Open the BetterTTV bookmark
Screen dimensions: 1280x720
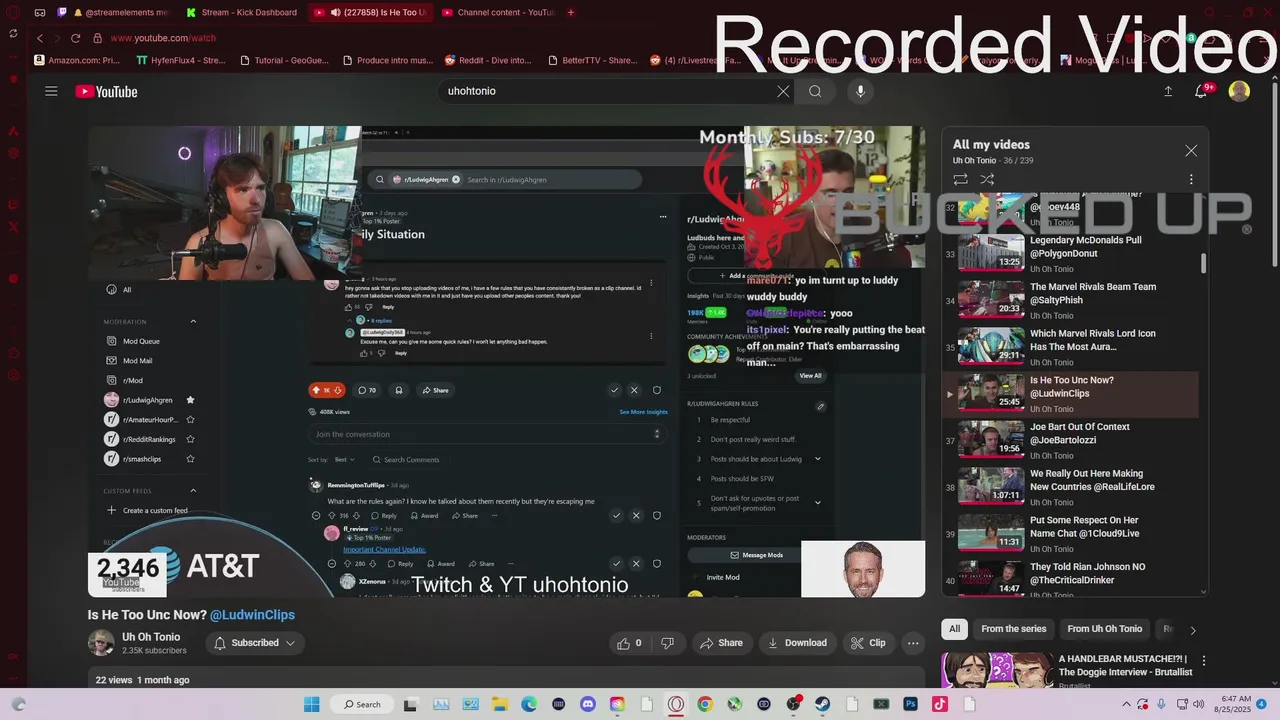[x=592, y=60]
